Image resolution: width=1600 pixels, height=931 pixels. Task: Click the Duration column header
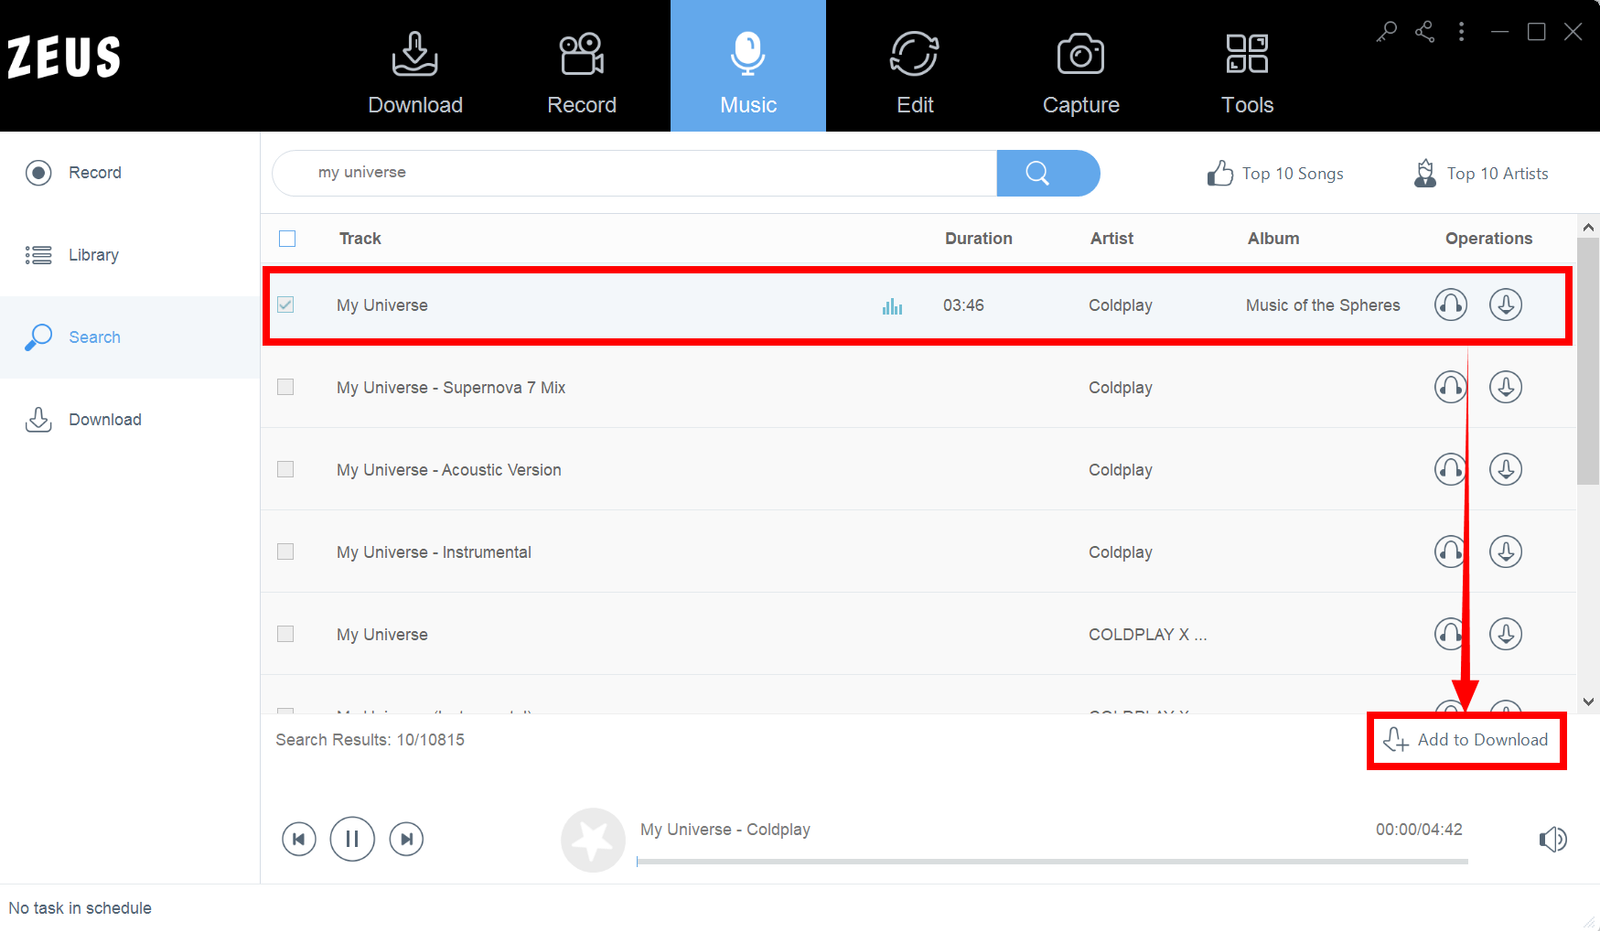click(x=979, y=238)
